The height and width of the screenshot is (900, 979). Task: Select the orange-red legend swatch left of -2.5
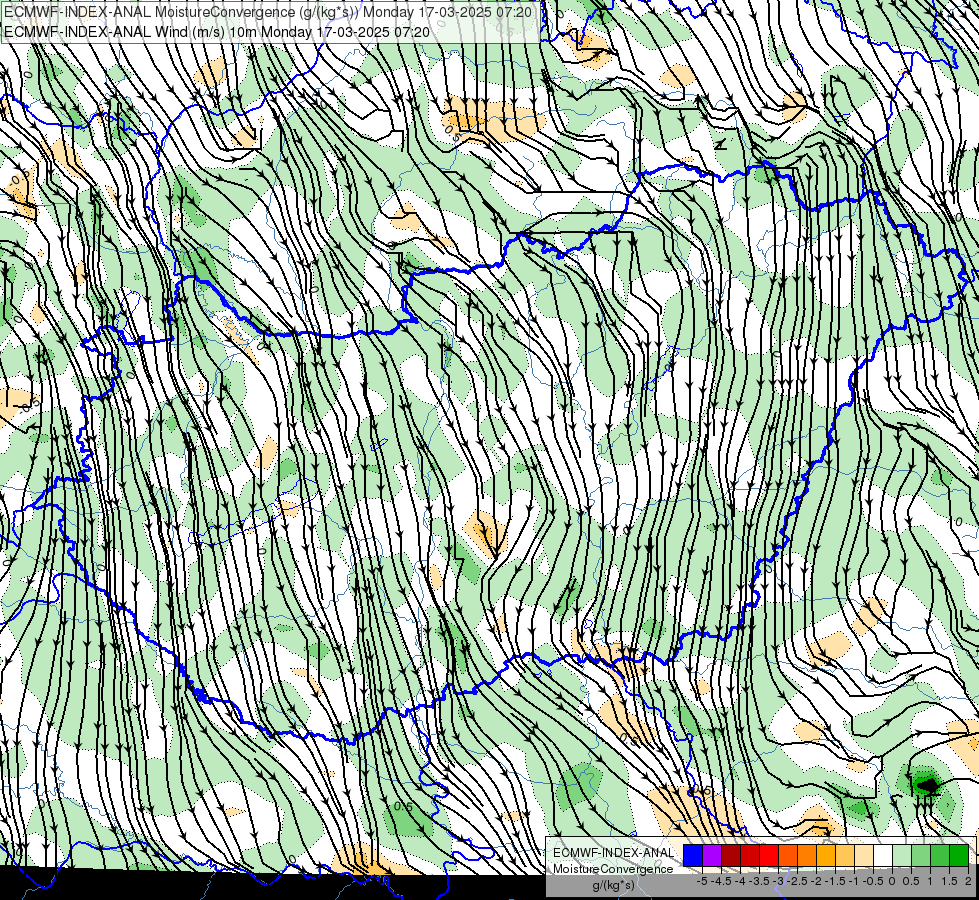(788, 855)
